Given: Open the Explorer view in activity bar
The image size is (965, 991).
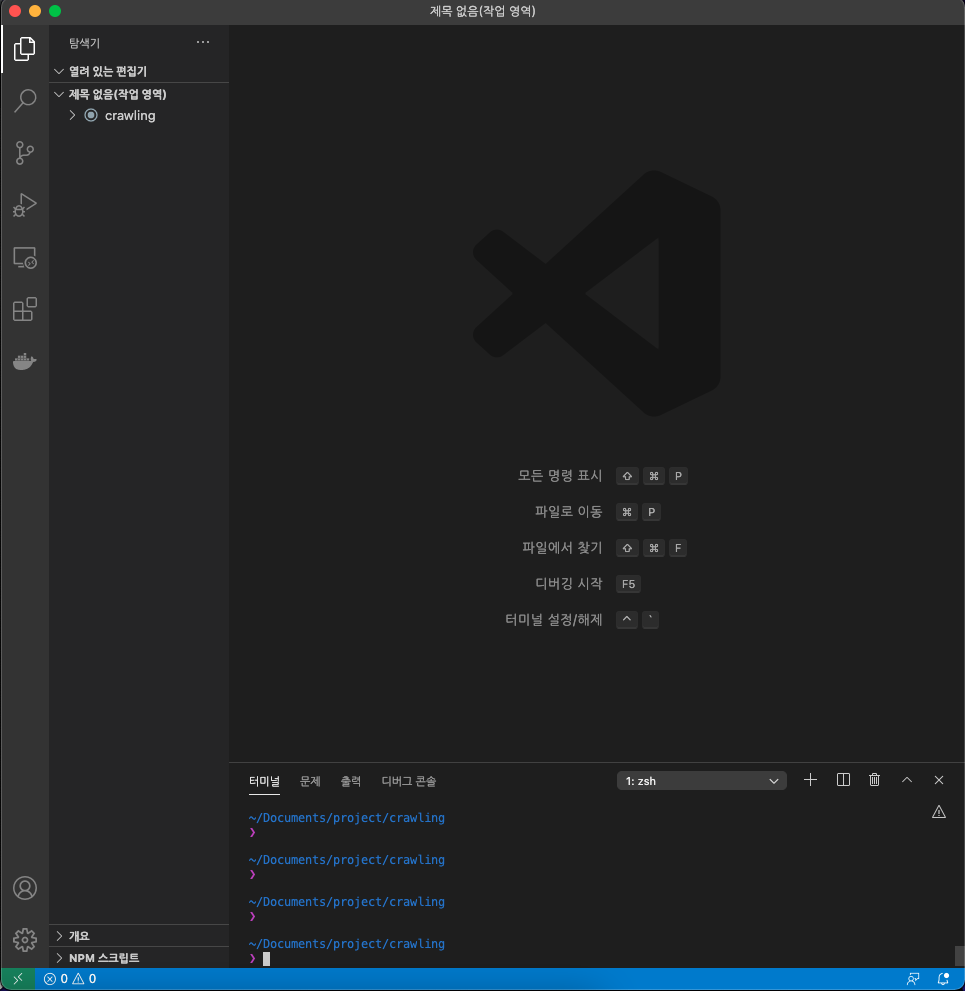Looking at the screenshot, I should coord(25,49).
